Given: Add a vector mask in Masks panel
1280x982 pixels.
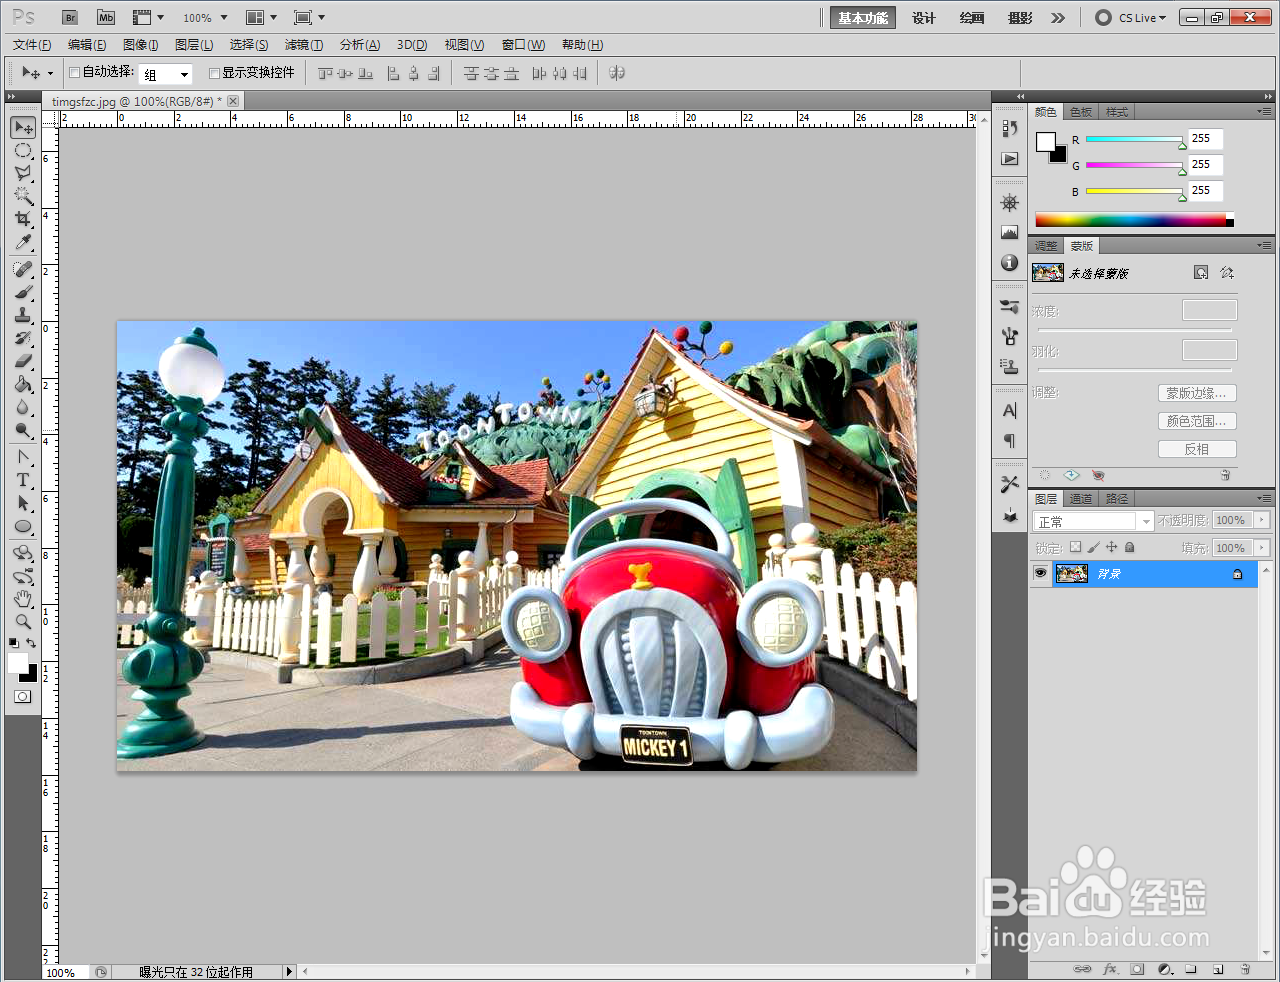Looking at the screenshot, I should pyautogui.click(x=1227, y=273).
